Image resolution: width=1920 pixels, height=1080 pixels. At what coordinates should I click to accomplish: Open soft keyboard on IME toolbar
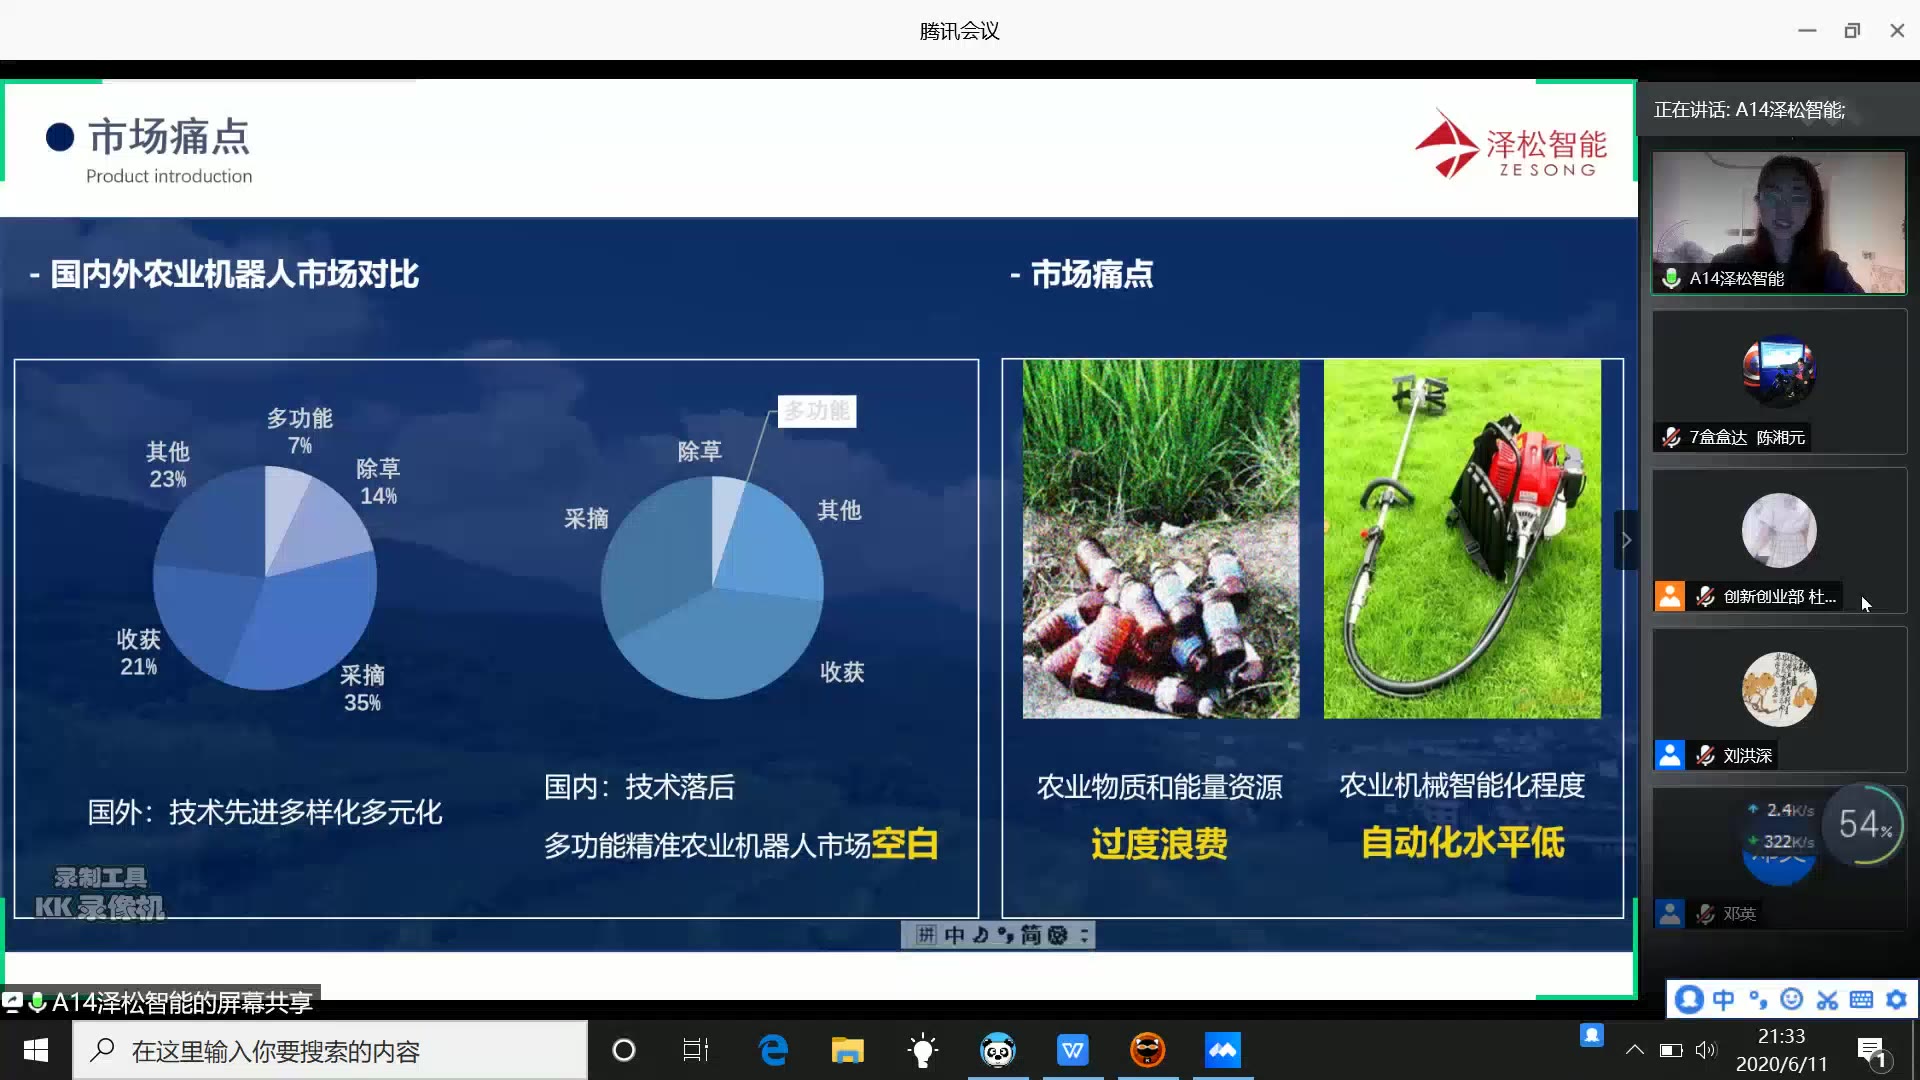[1861, 999]
